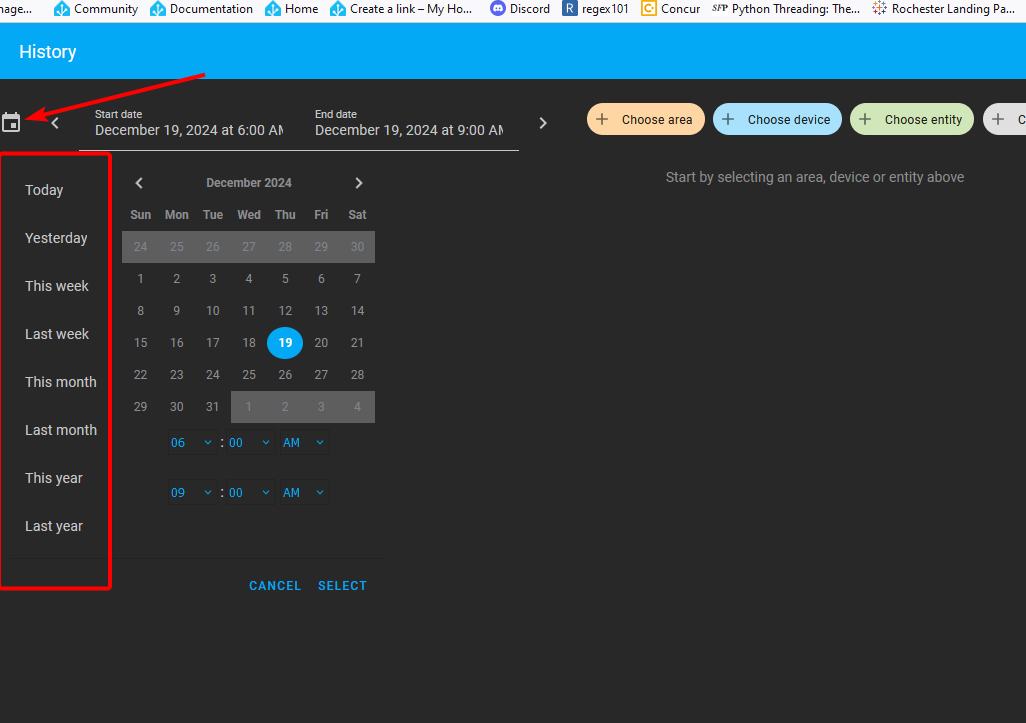The height and width of the screenshot is (723, 1026).
Task: Open the regex101 bookmark
Action: point(595,9)
